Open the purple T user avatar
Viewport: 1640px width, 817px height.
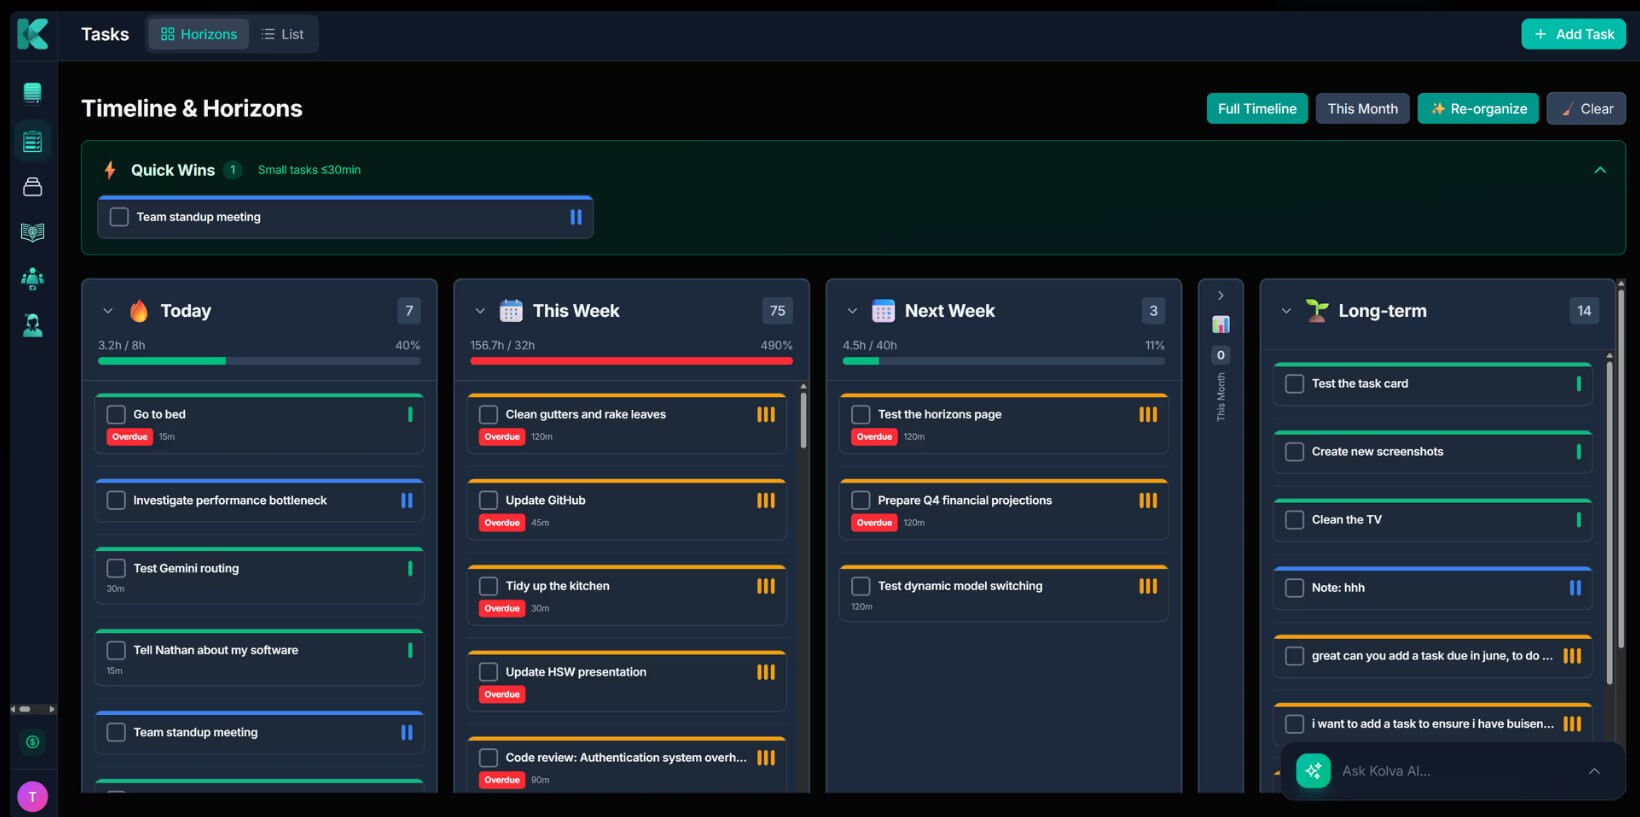click(x=33, y=797)
